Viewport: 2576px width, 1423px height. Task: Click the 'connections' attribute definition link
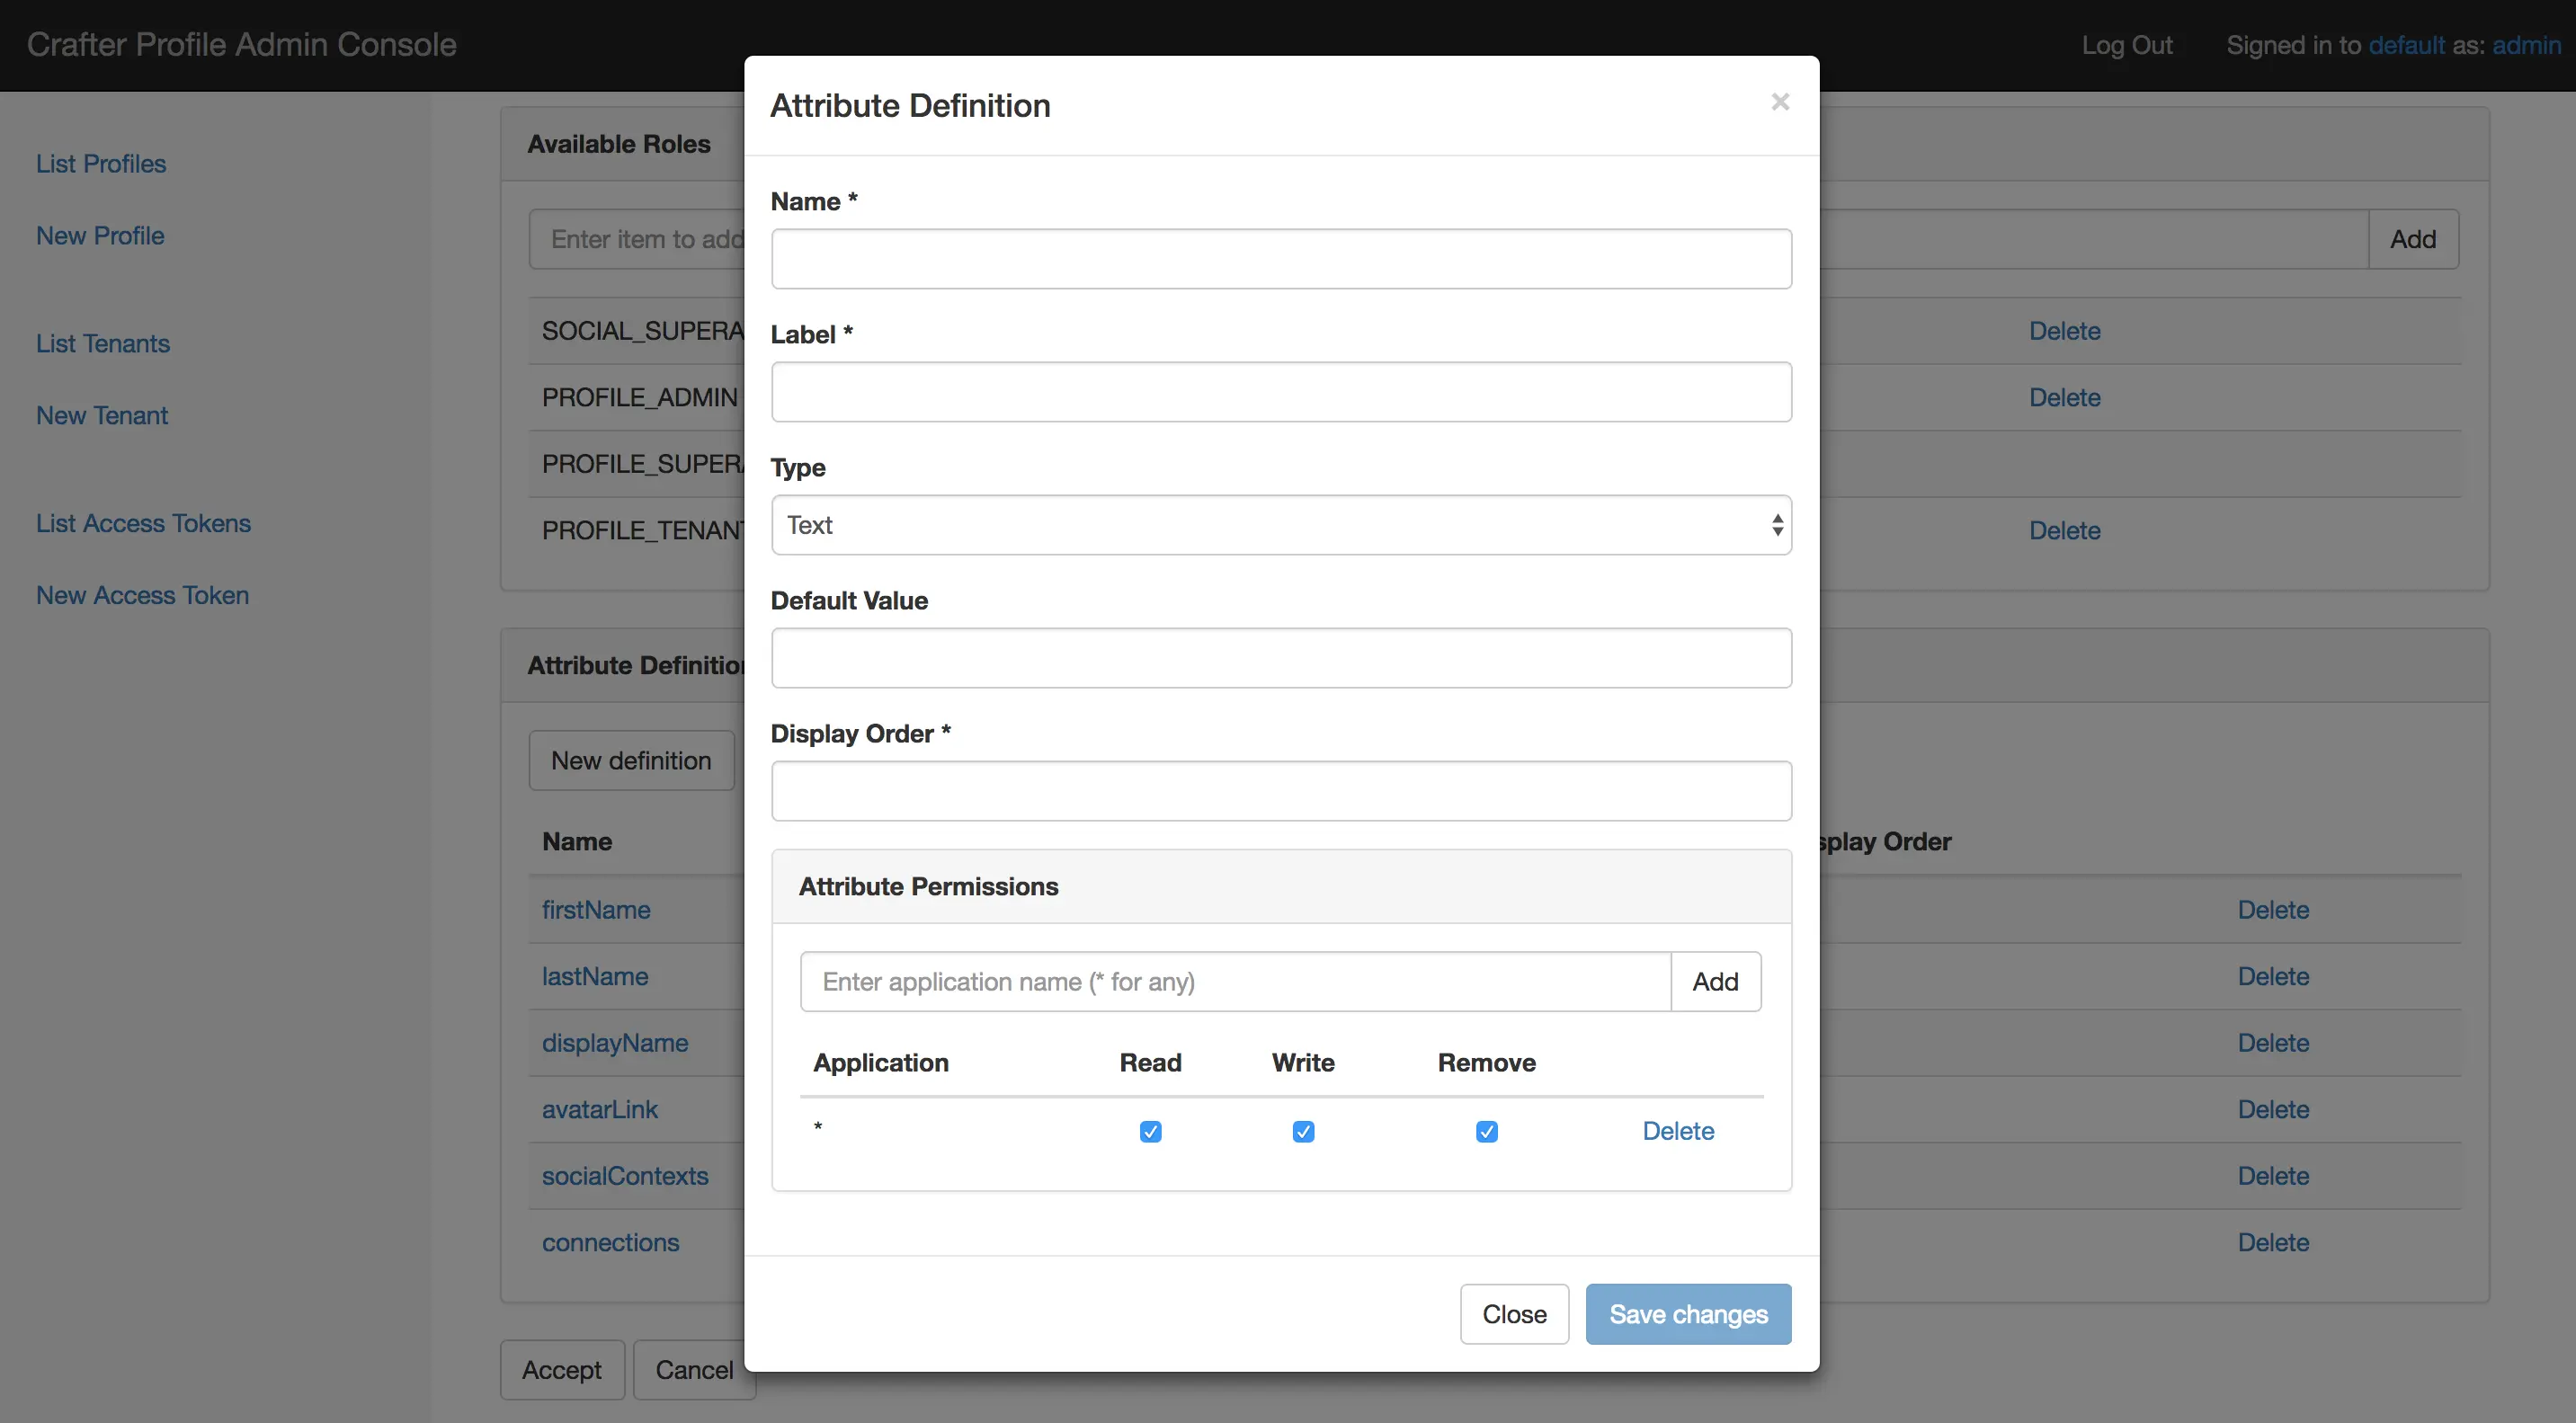[x=611, y=1239]
